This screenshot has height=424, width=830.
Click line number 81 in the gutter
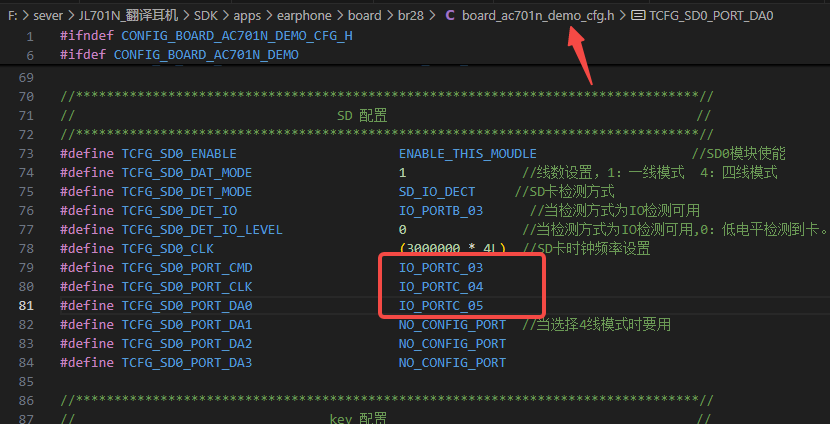[x=26, y=306]
